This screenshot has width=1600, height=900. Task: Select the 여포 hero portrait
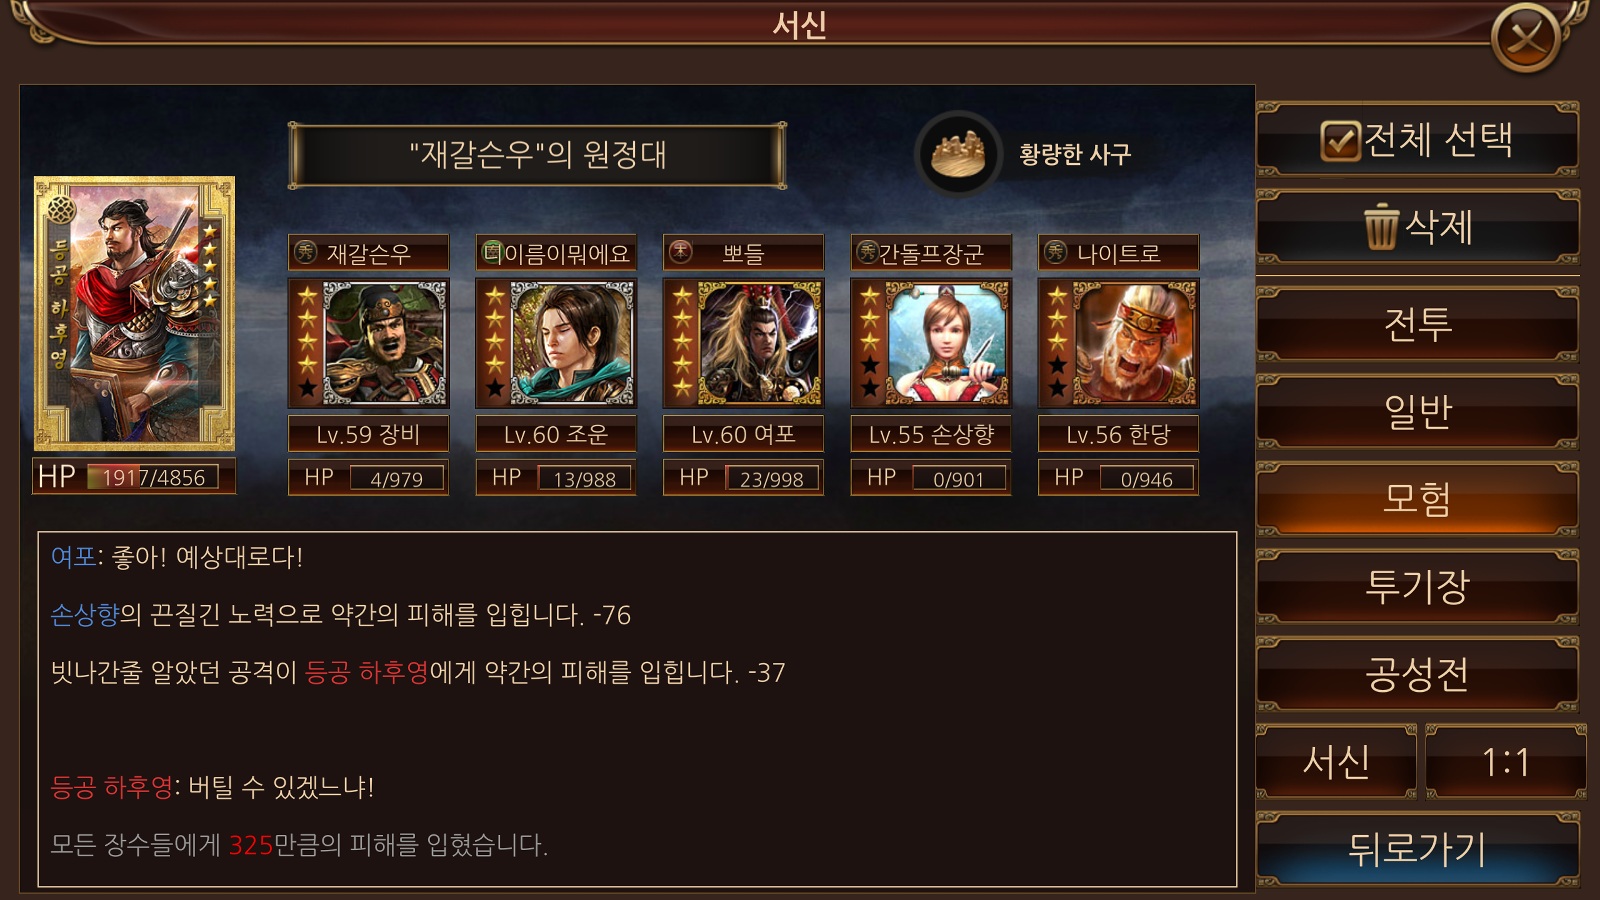[x=743, y=342]
